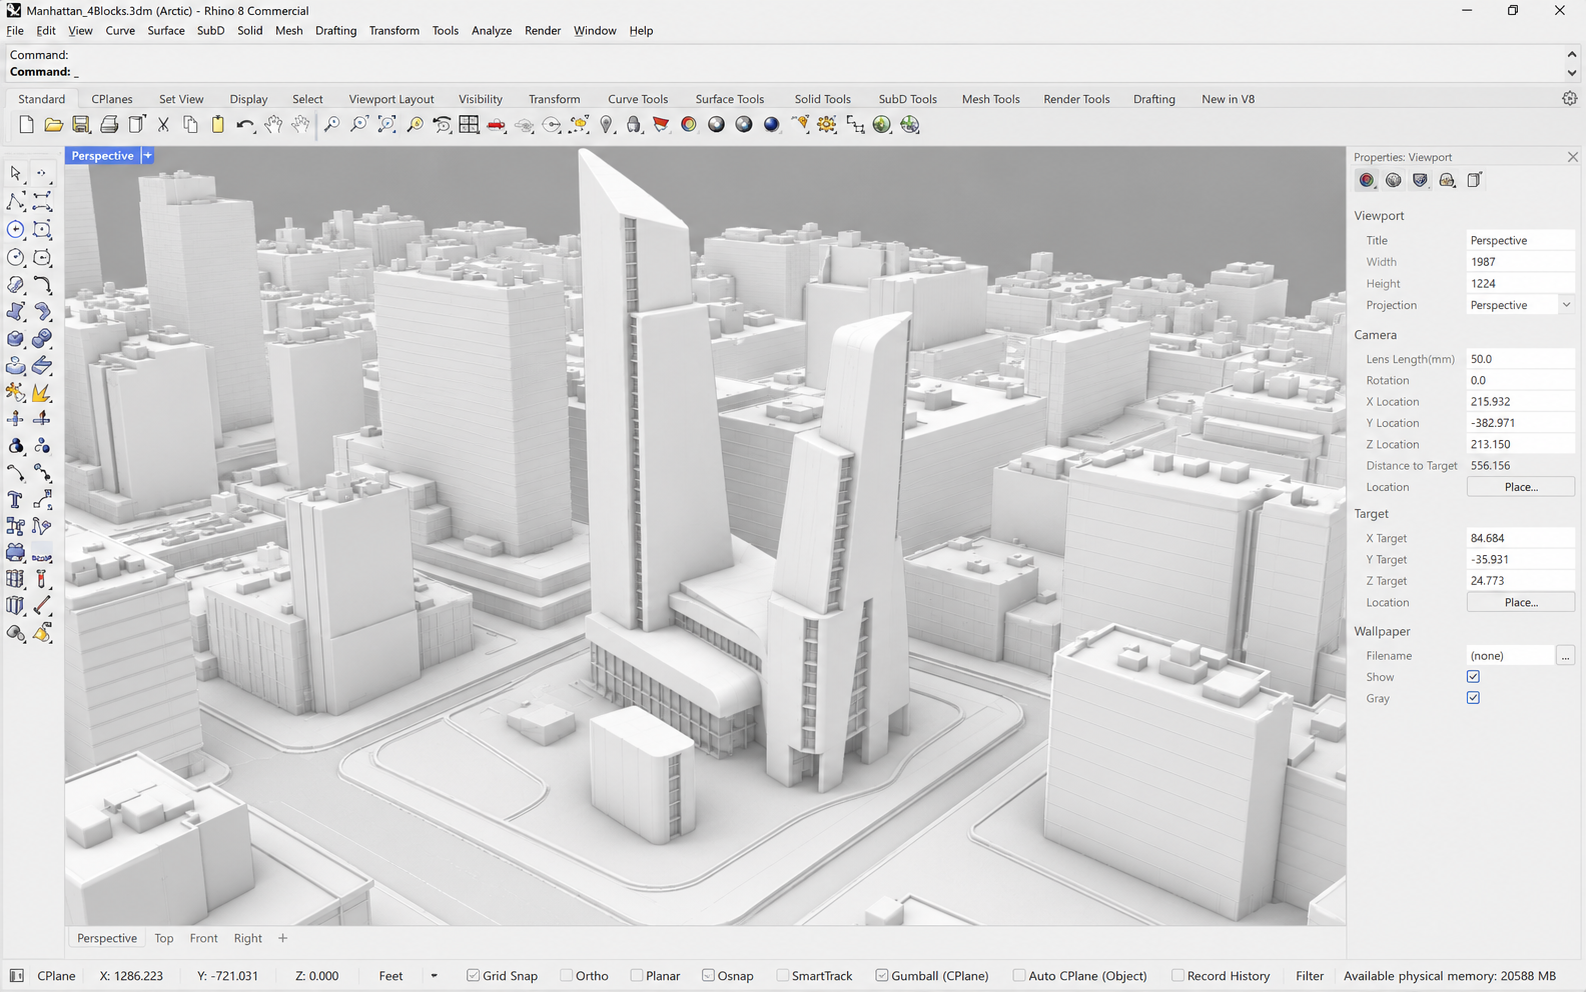Open the Perspective viewport title dropdown arrow
This screenshot has width=1586, height=992.
point(147,155)
